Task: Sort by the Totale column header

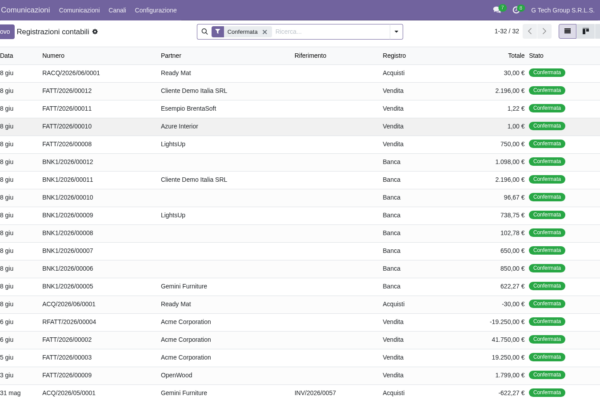Action: pyautogui.click(x=516, y=56)
